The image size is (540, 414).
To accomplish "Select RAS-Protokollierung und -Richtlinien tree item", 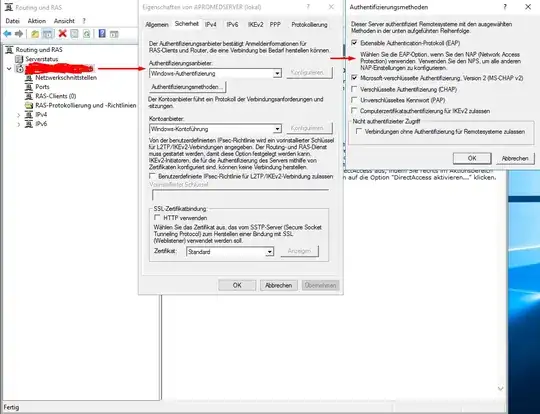I will pyautogui.click(x=86, y=105).
